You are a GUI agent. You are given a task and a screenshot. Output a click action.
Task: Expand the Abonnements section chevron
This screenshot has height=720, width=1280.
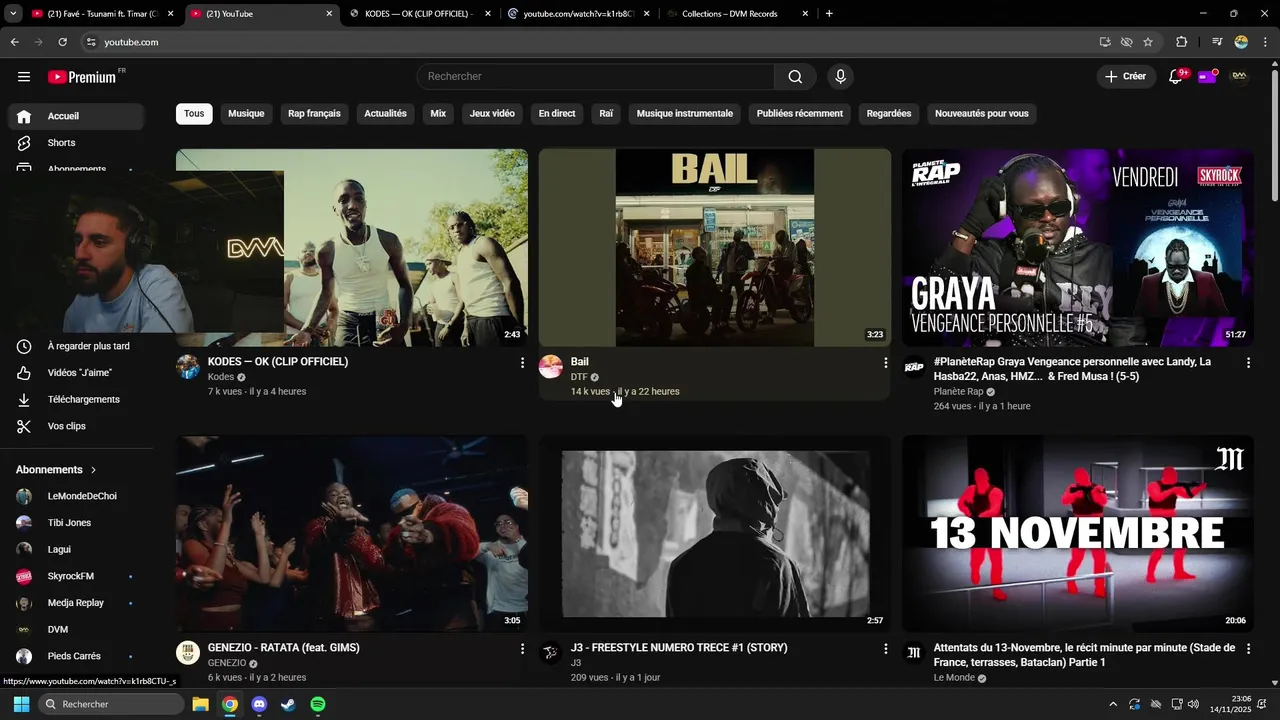point(94,470)
